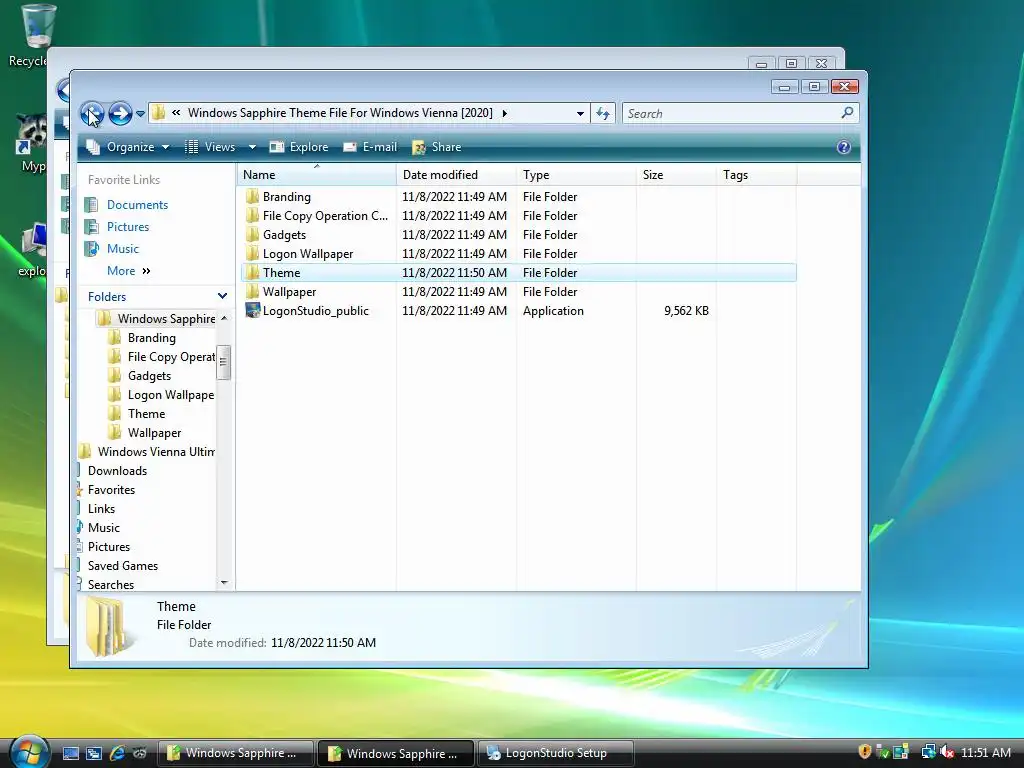Expand the address bar history dropdown
The image size is (1024, 768).
(x=580, y=114)
